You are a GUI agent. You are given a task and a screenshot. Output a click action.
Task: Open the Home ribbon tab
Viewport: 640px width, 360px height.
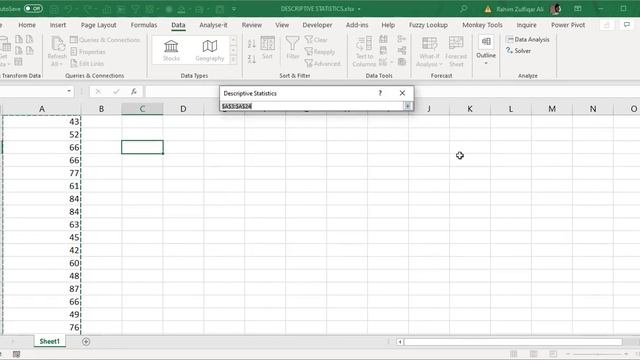[x=27, y=25]
